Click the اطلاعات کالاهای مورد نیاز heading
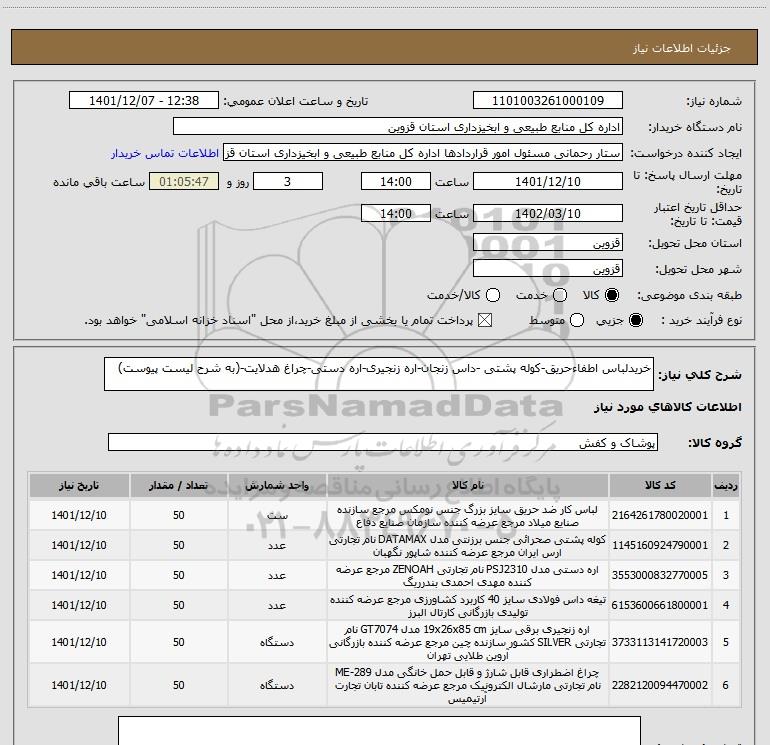The width and height of the screenshot is (770, 745). pyautogui.click(x=667, y=407)
